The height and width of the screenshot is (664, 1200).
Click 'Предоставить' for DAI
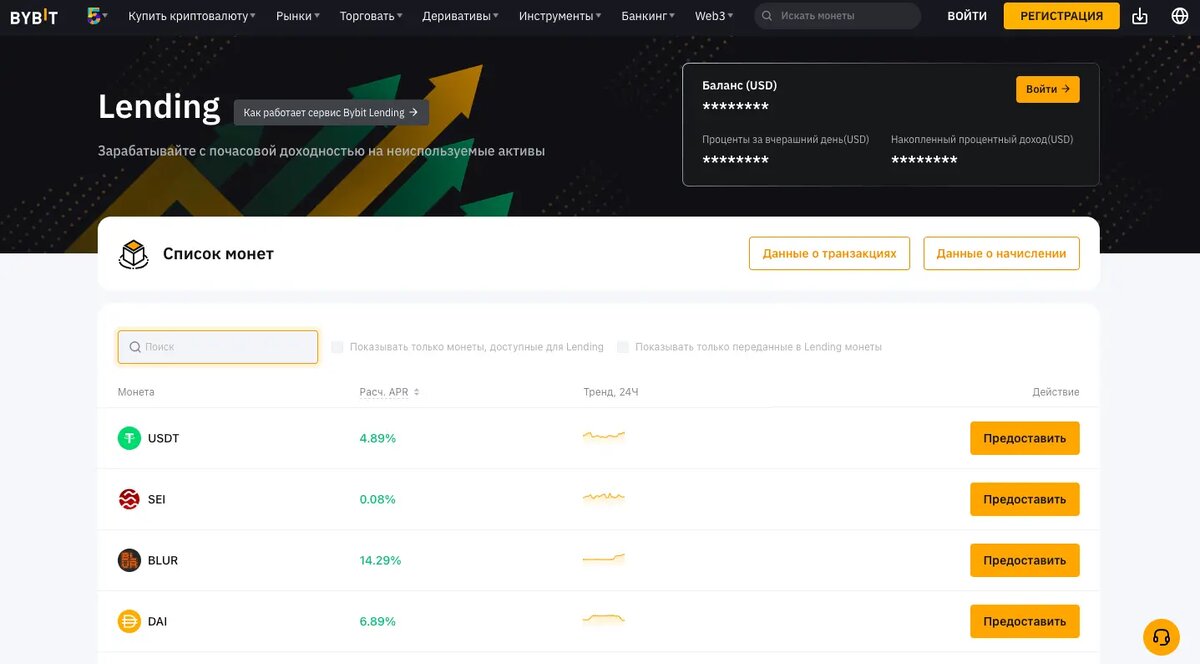(1025, 621)
